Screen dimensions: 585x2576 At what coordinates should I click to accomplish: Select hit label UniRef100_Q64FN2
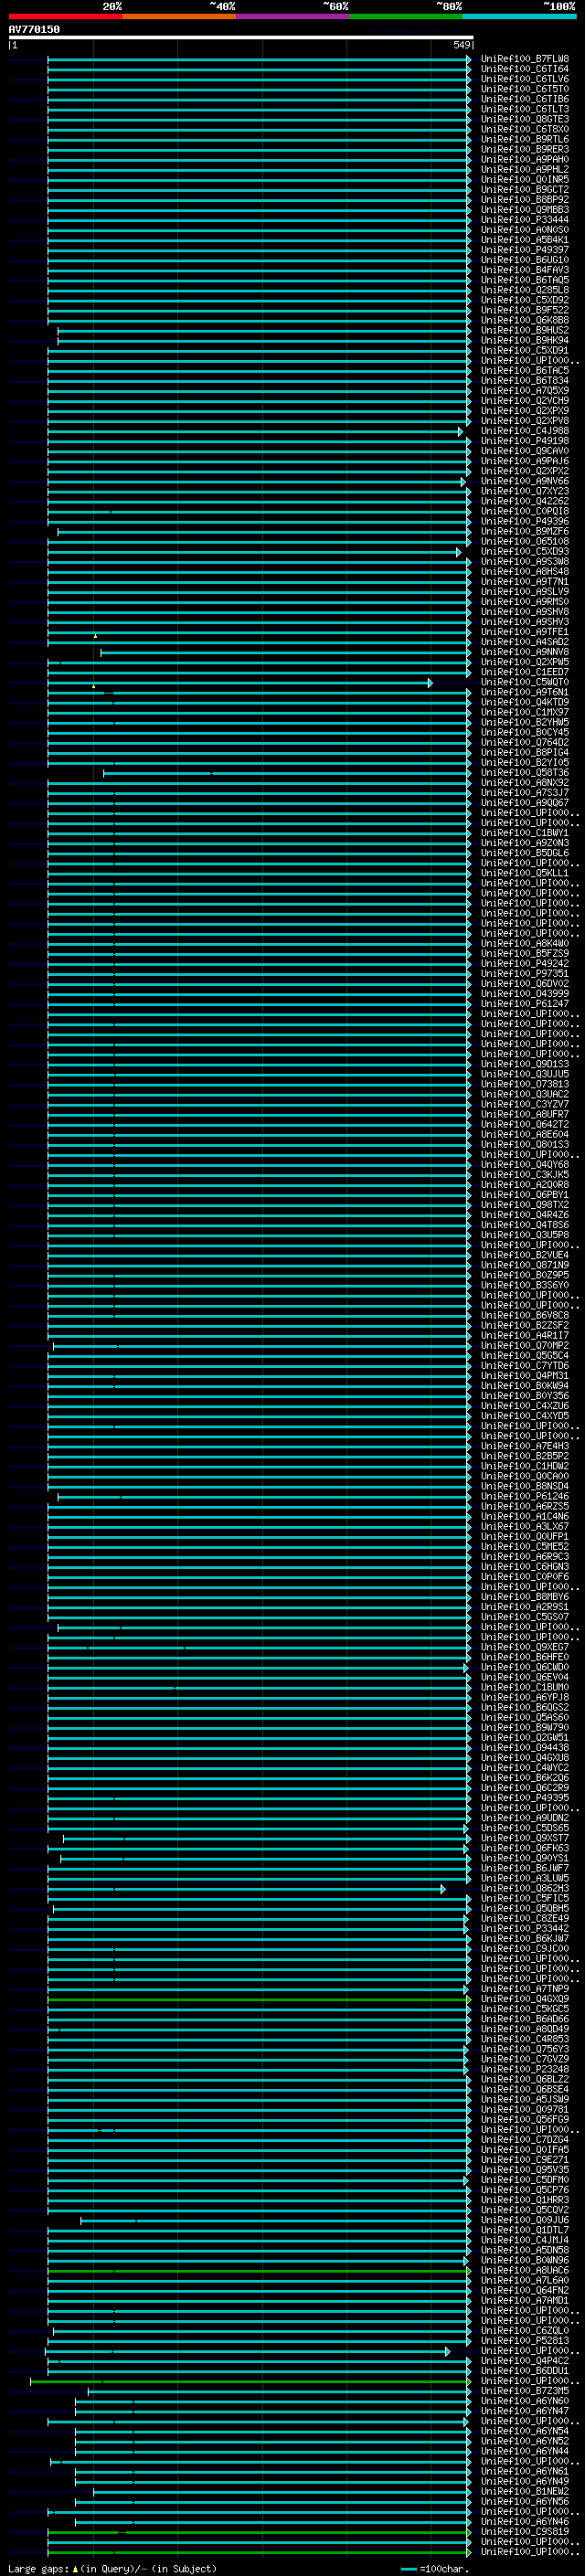click(x=525, y=2291)
